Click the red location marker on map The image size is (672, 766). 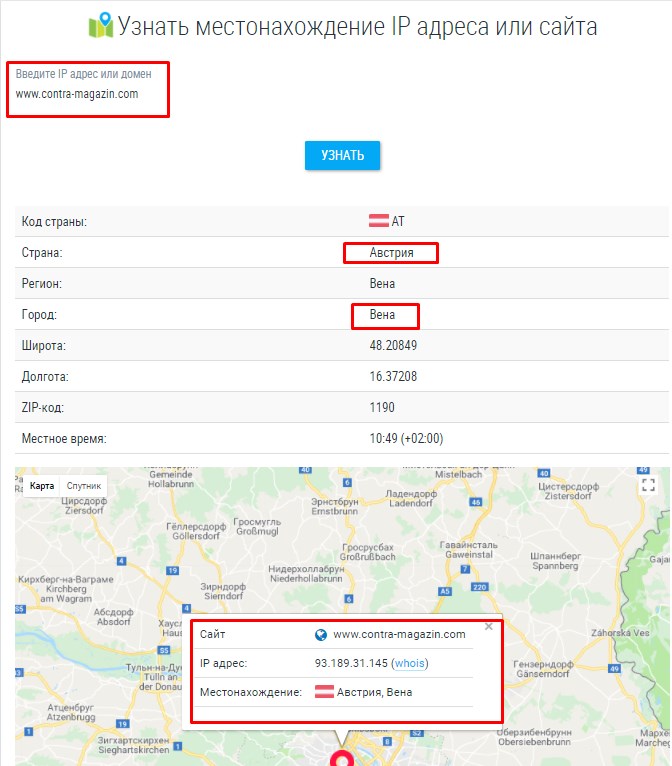[x=342, y=759]
